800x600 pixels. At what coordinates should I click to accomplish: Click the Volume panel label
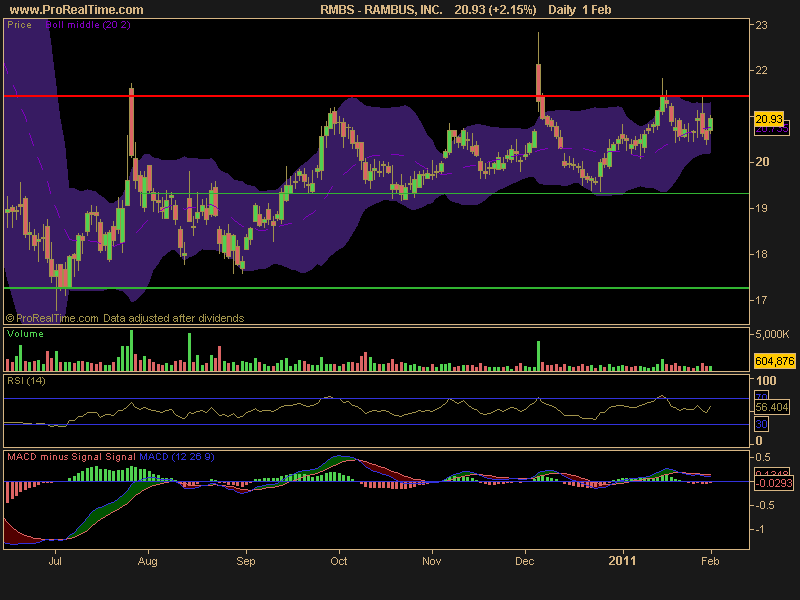click(25, 334)
